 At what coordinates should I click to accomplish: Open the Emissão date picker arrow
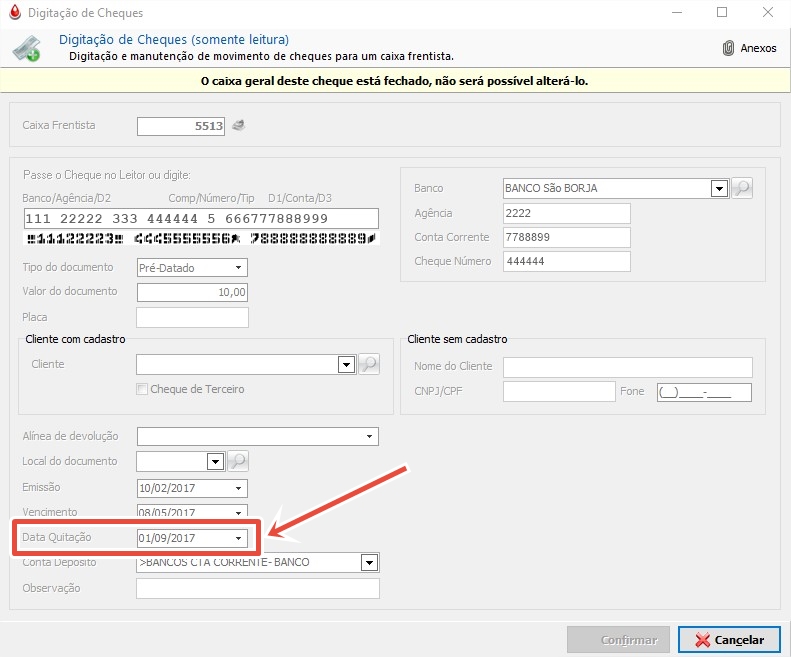[239, 488]
